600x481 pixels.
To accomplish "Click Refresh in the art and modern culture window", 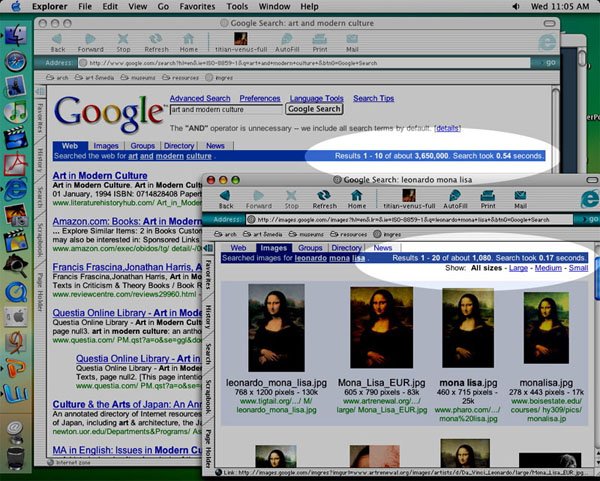I will coord(156,43).
